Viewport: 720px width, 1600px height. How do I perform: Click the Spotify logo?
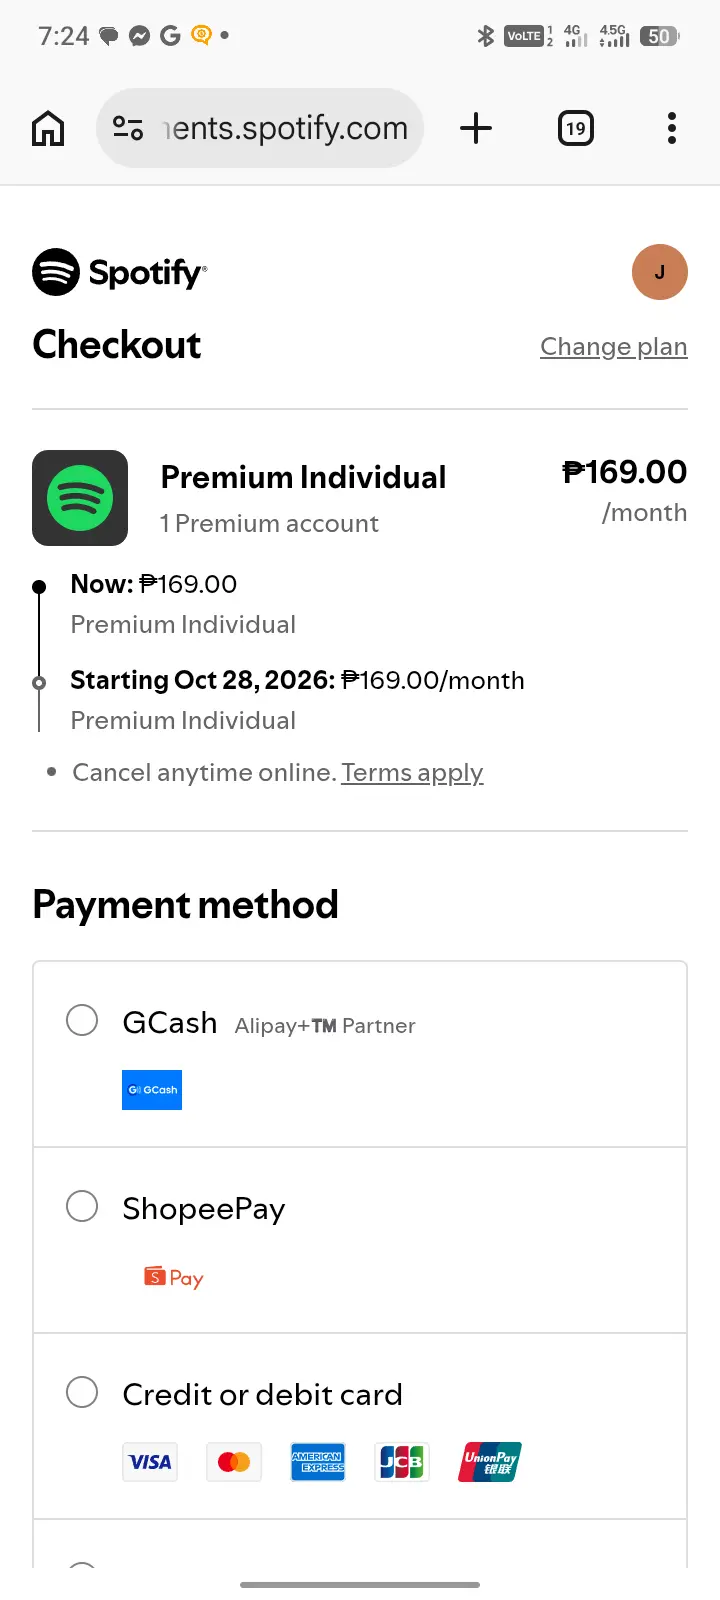[x=120, y=272]
